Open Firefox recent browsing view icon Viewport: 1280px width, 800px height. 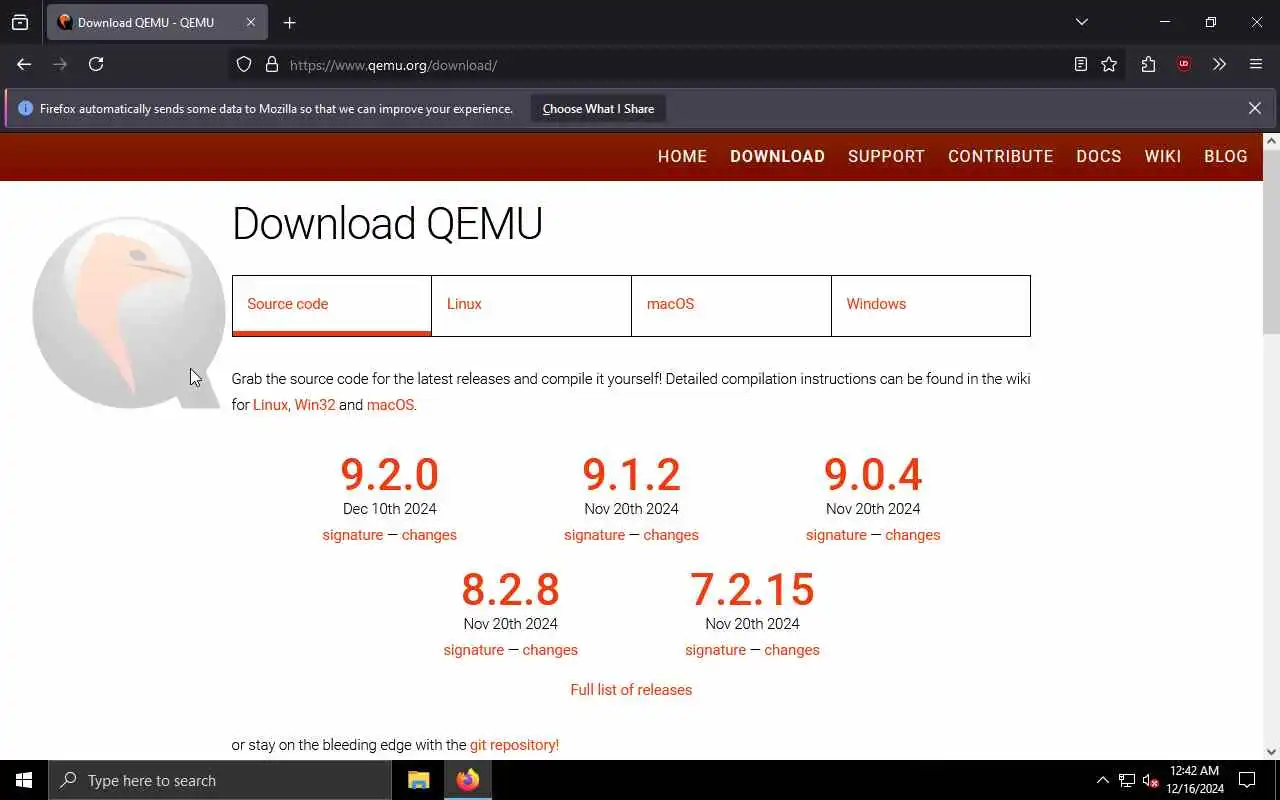click(x=20, y=22)
